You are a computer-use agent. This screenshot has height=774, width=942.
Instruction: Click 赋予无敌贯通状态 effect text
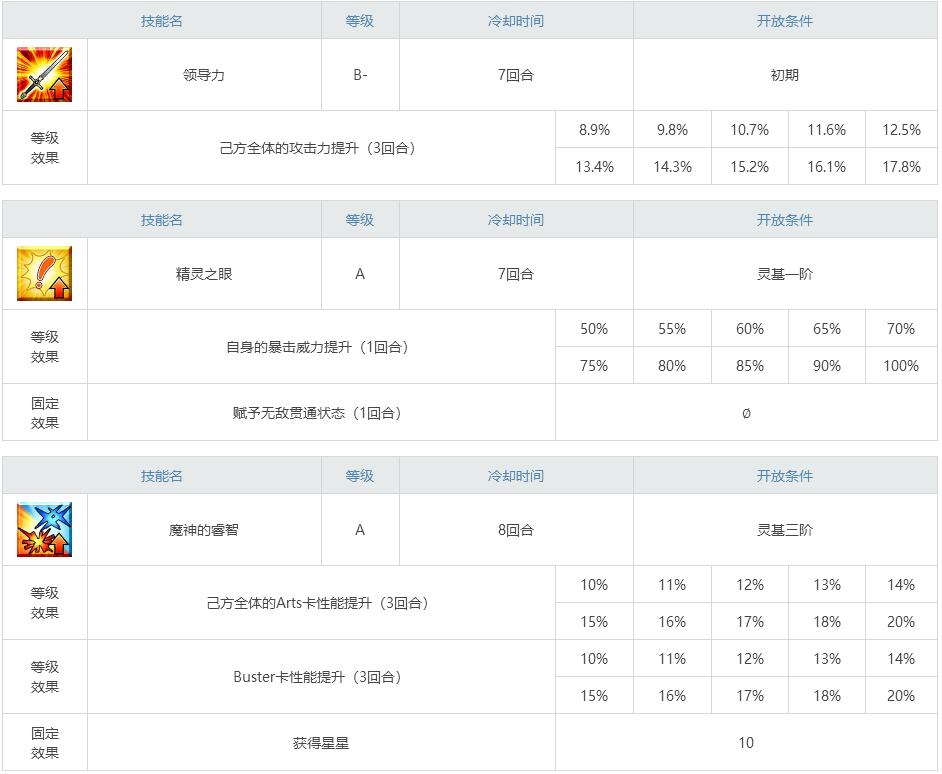[317, 413]
